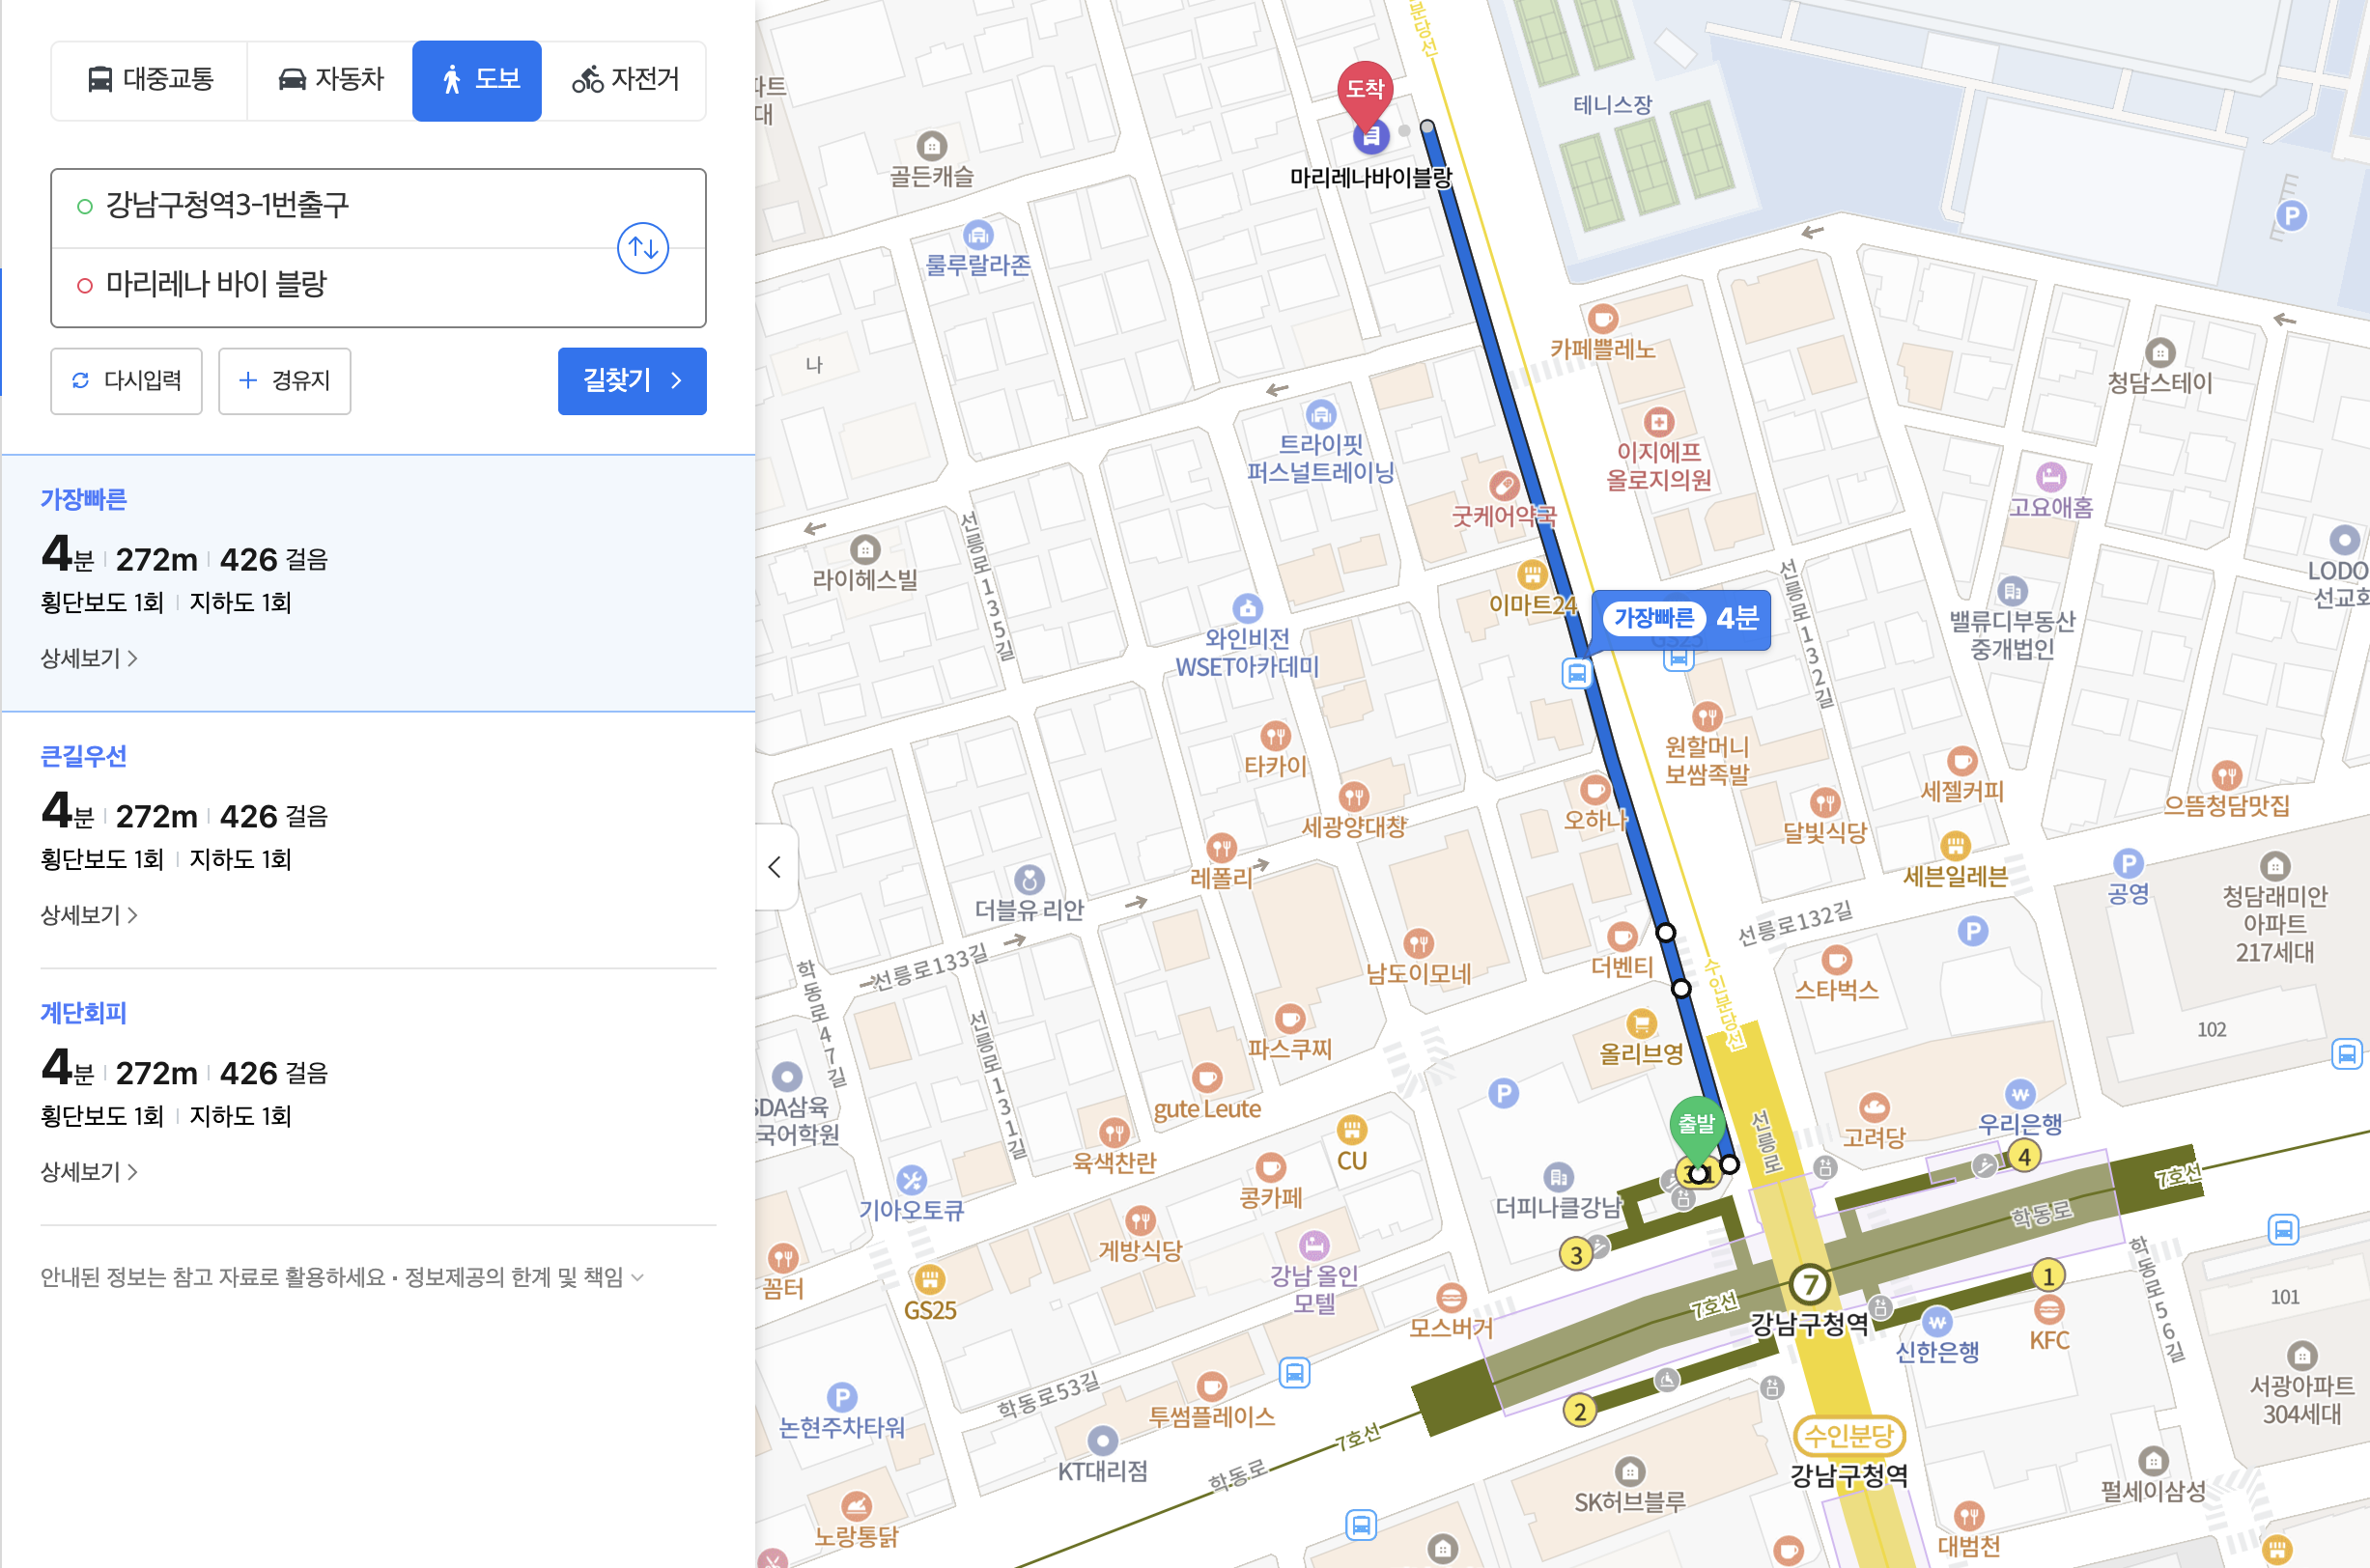Open 상세보기 for 가장빠른 route
The height and width of the screenshot is (1568, 2370).
88,658
